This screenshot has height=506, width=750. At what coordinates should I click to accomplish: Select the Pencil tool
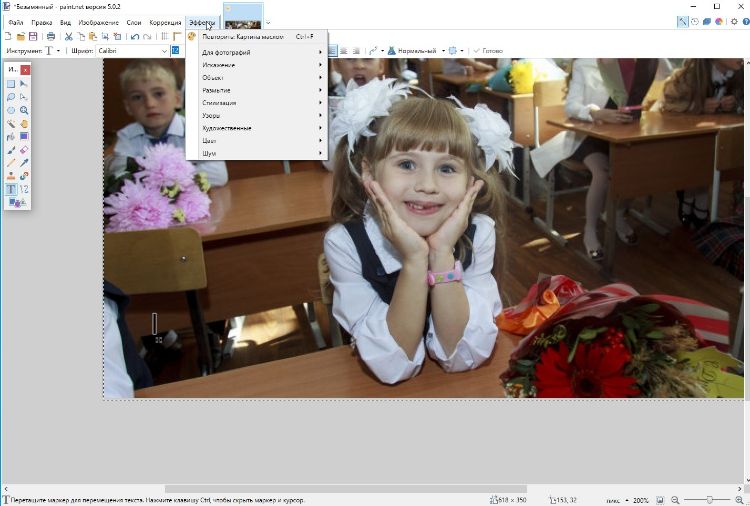(x=11, y=163)
